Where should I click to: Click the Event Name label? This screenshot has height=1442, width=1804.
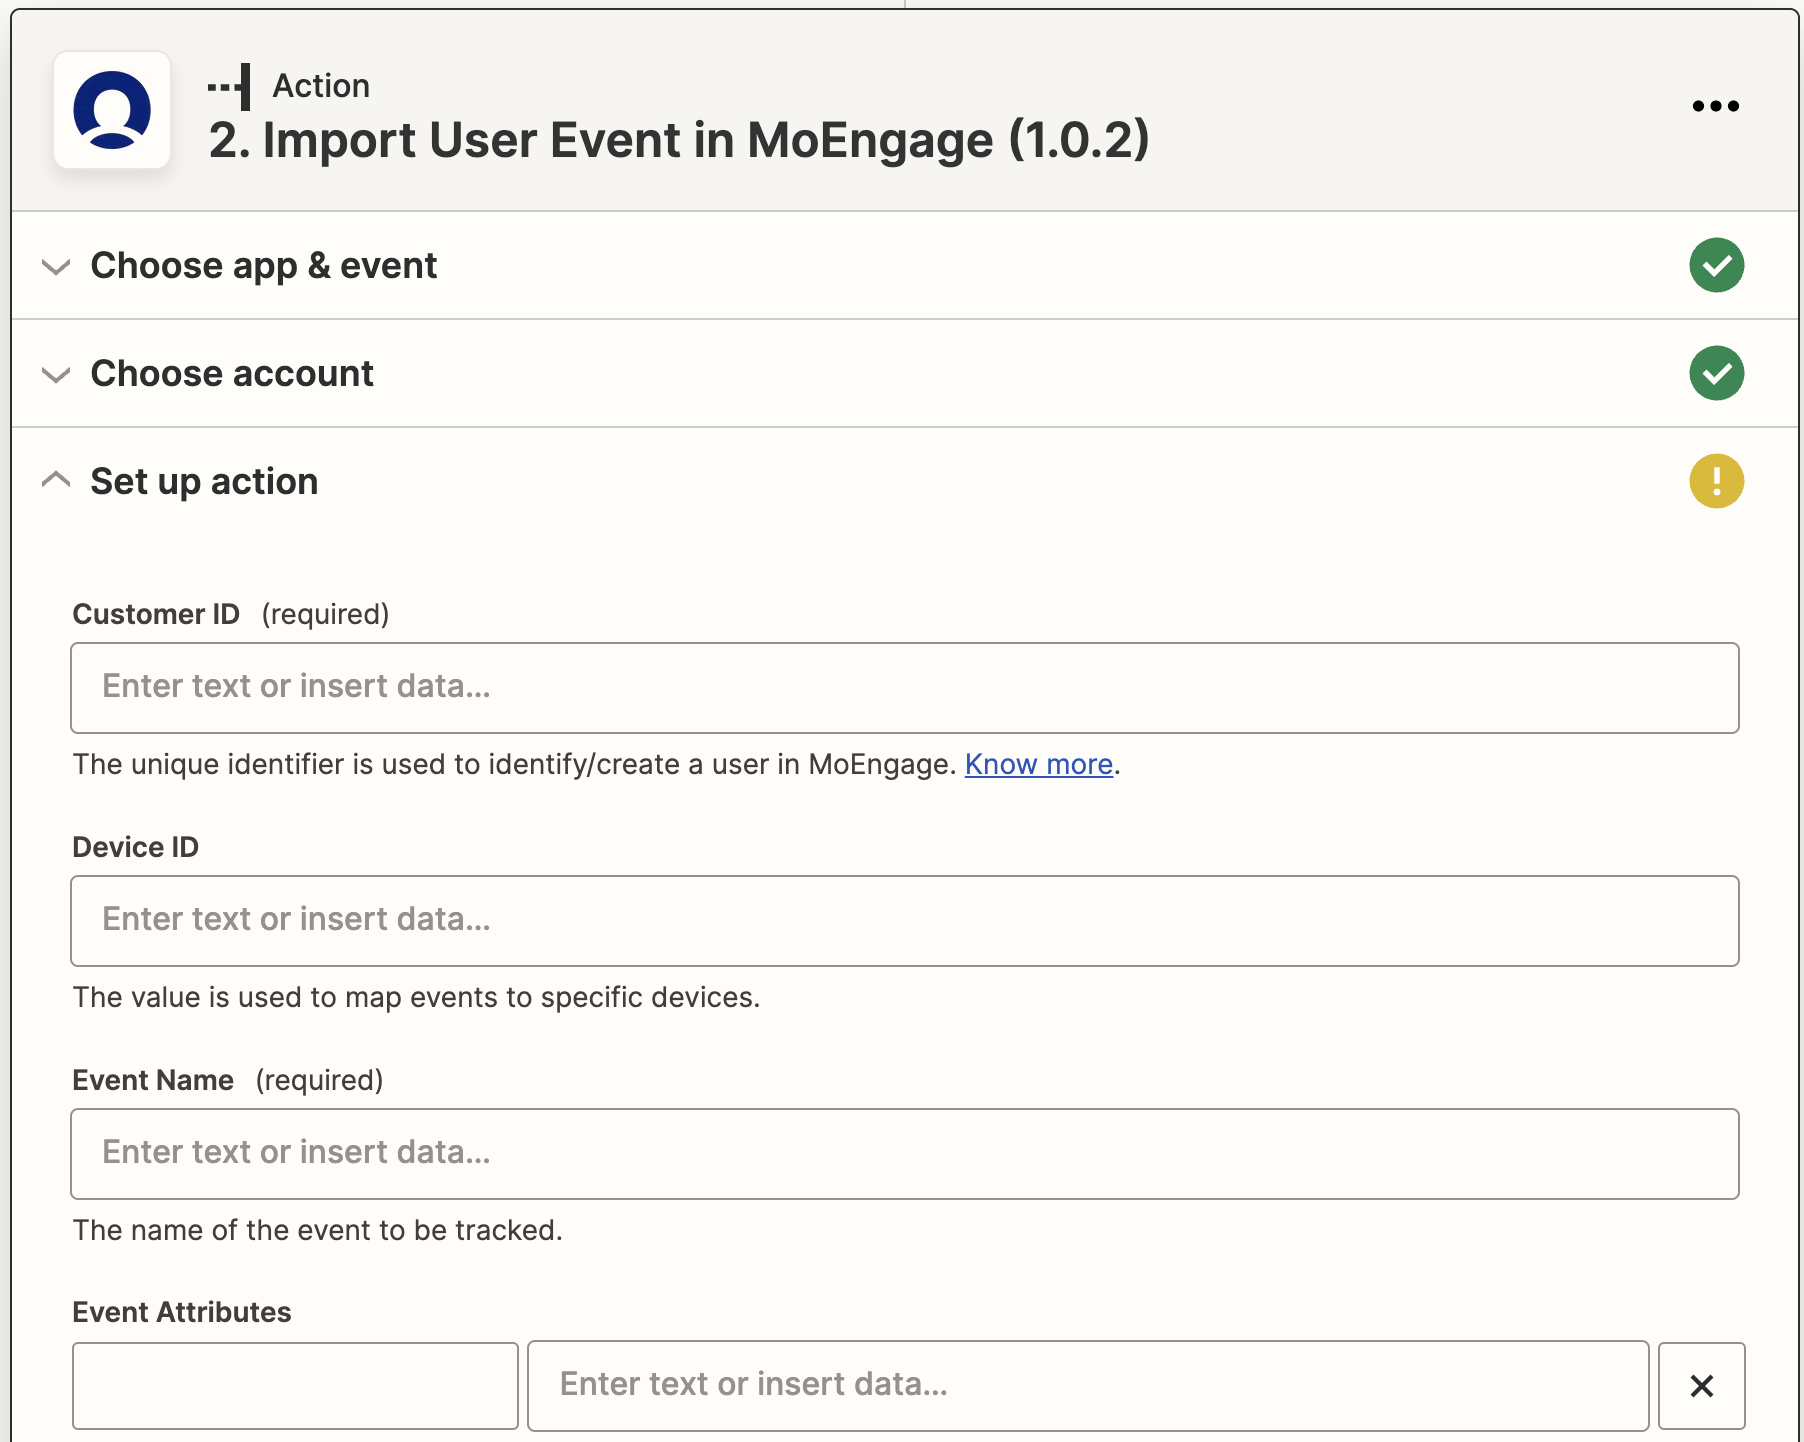click(x=153, y=1080)
